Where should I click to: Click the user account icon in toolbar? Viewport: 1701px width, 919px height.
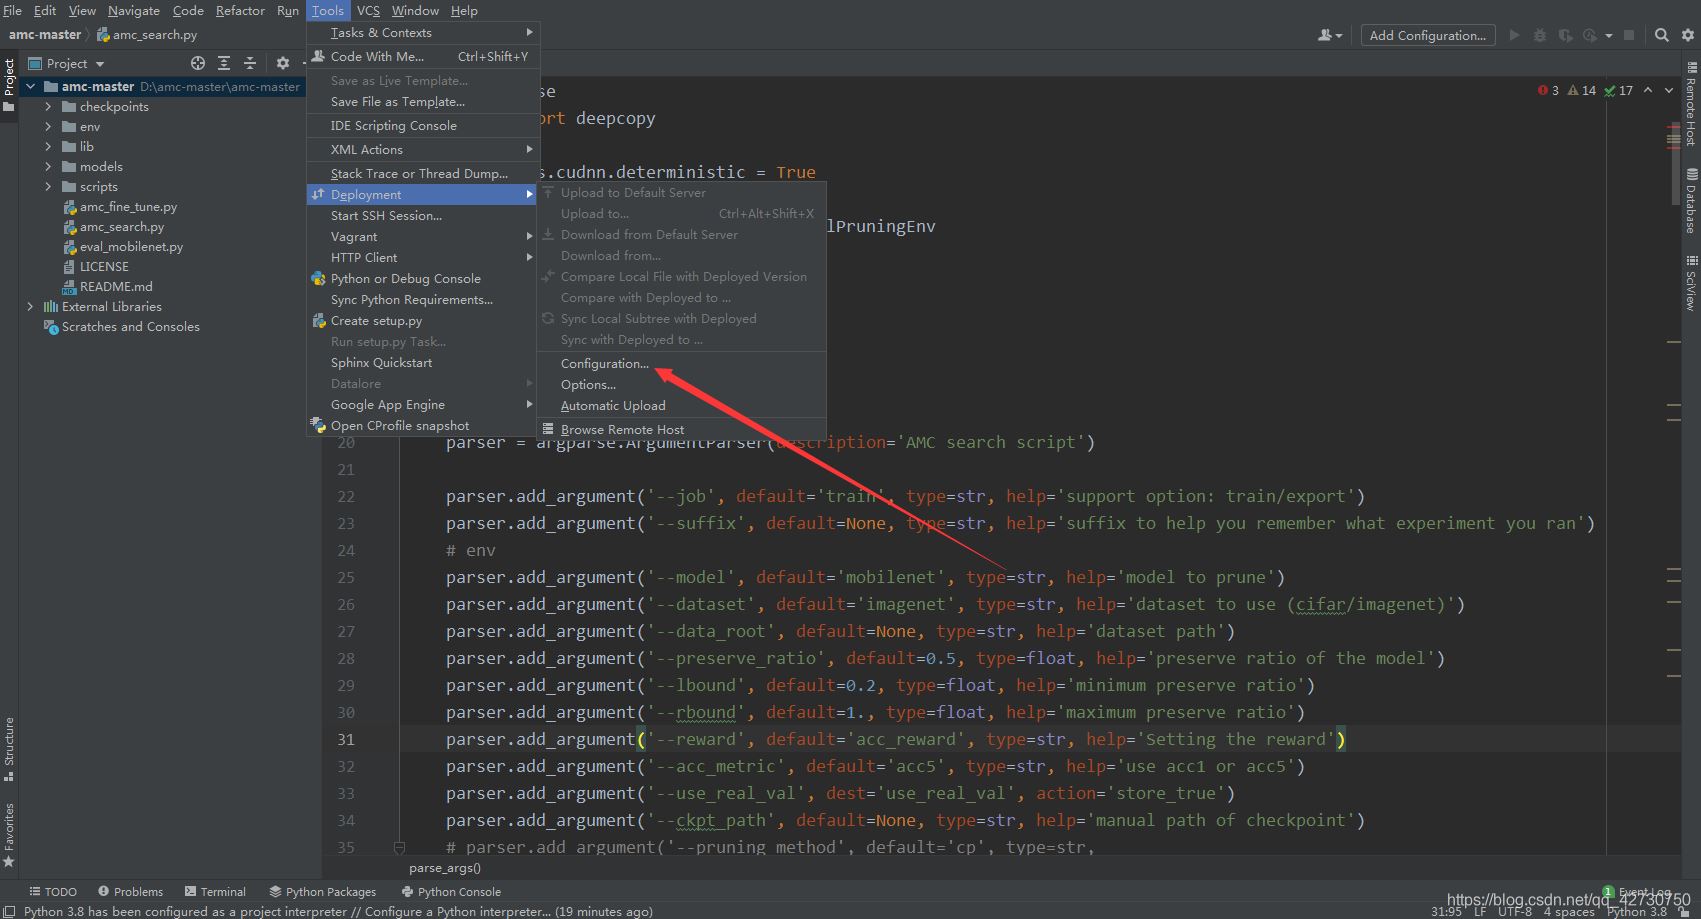[x=1328, y=35]
